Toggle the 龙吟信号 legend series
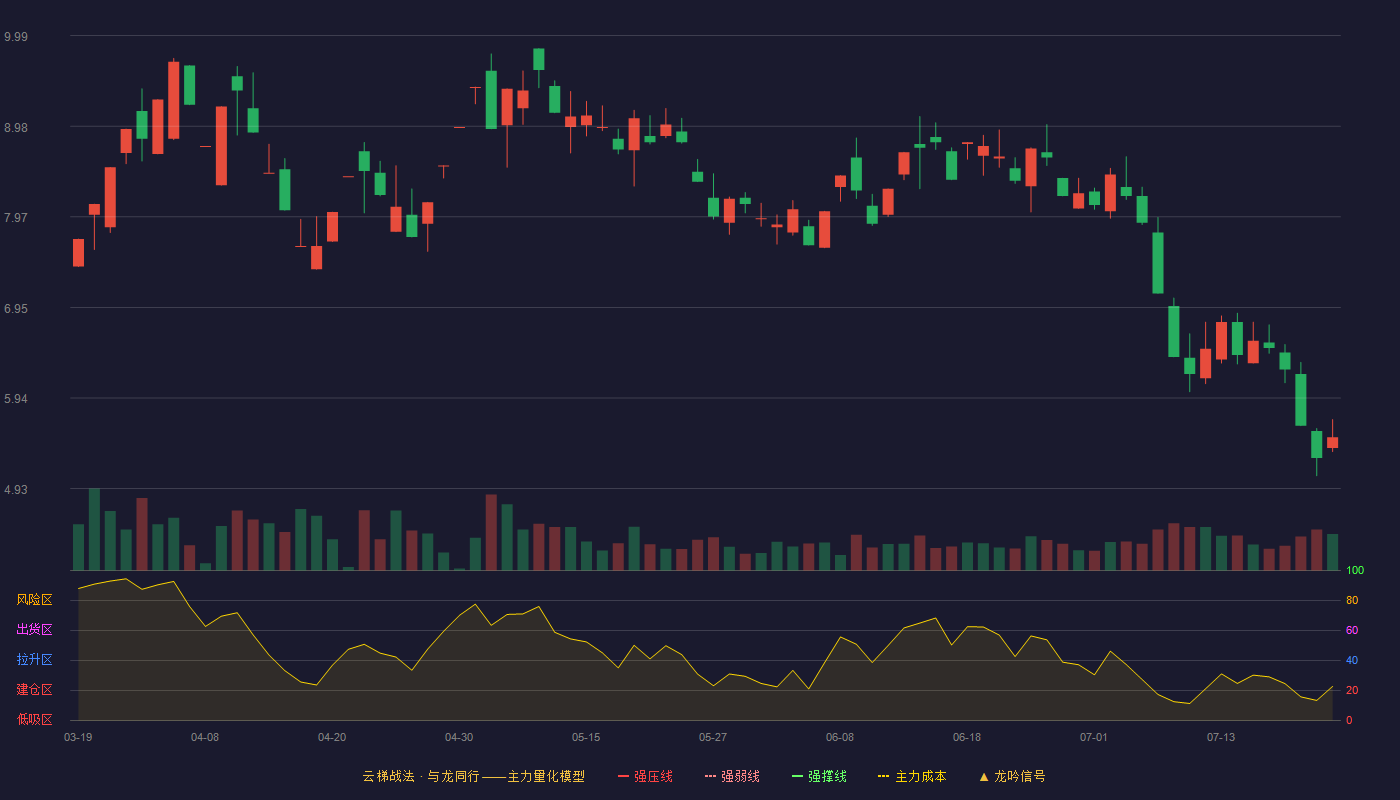This screenshot has width=1400, height=800. click(x=1012, y=776)
